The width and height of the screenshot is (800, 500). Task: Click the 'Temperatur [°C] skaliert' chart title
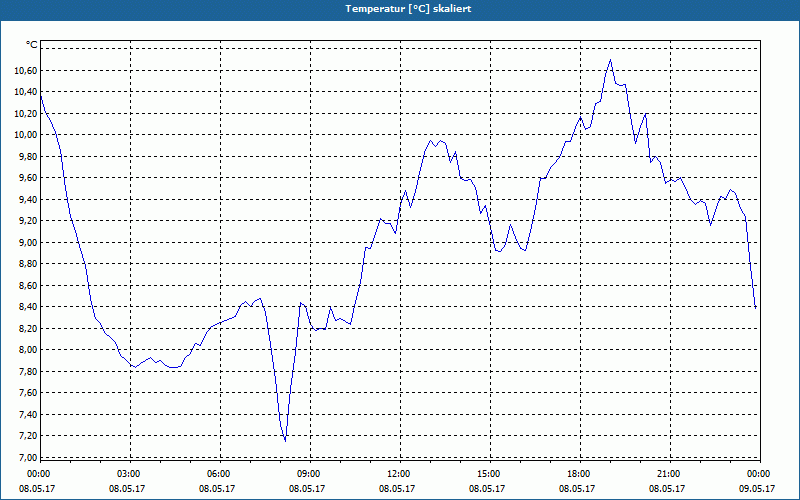[x=408, y=9]
